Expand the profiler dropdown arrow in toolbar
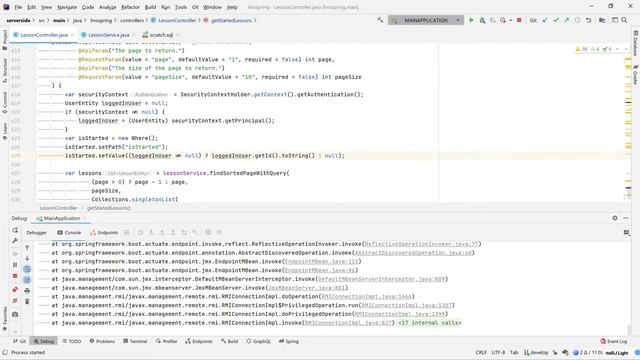The height and width of the screenshot is (360, 640). pyautogui.click(x=510, y=20)
